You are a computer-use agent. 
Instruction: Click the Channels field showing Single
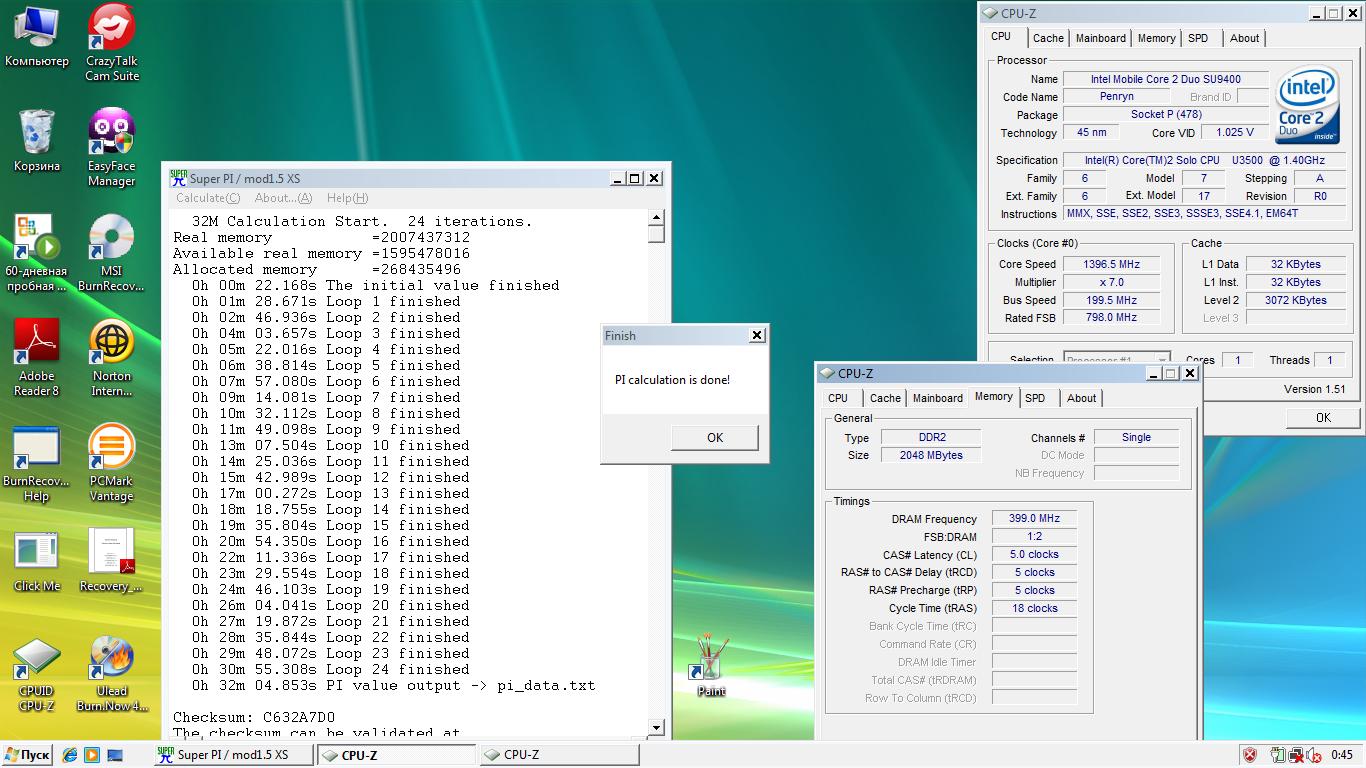pos(1136,437)
